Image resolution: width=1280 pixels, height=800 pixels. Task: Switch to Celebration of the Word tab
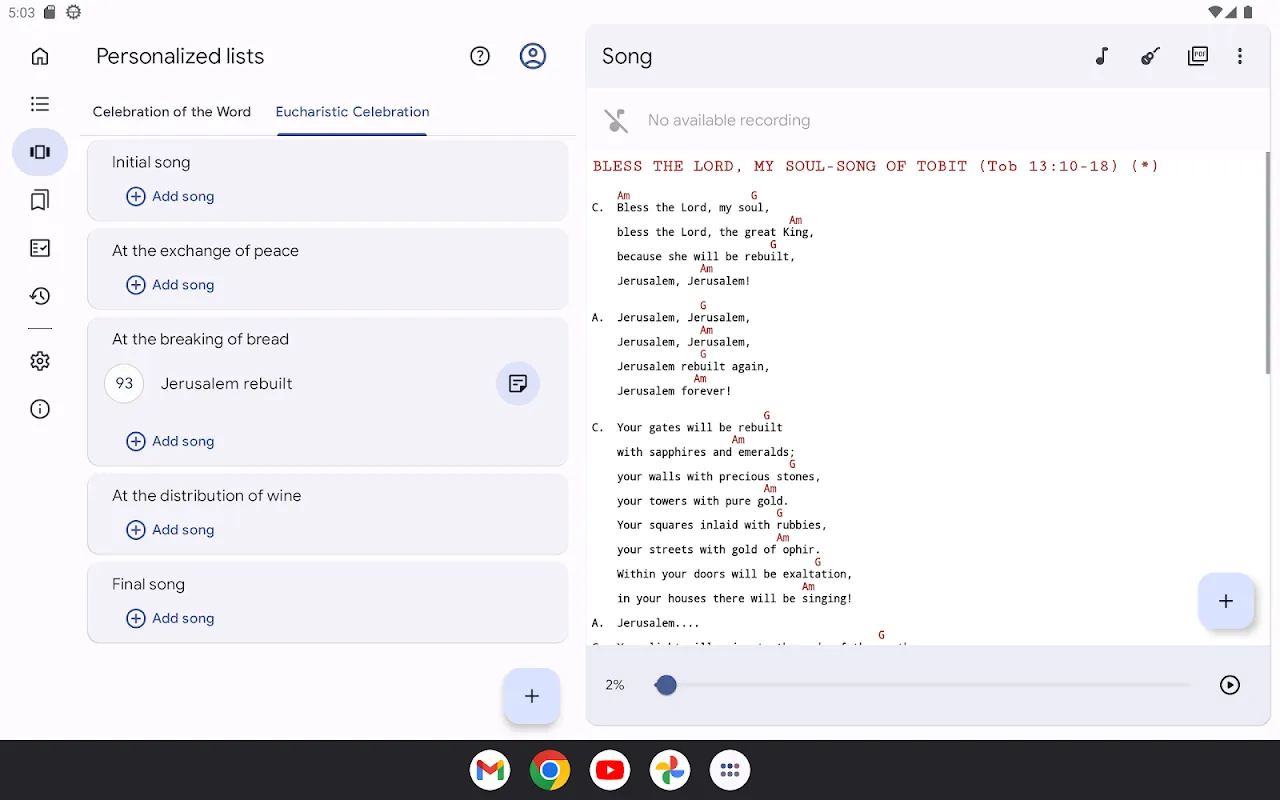coord(172,112)
